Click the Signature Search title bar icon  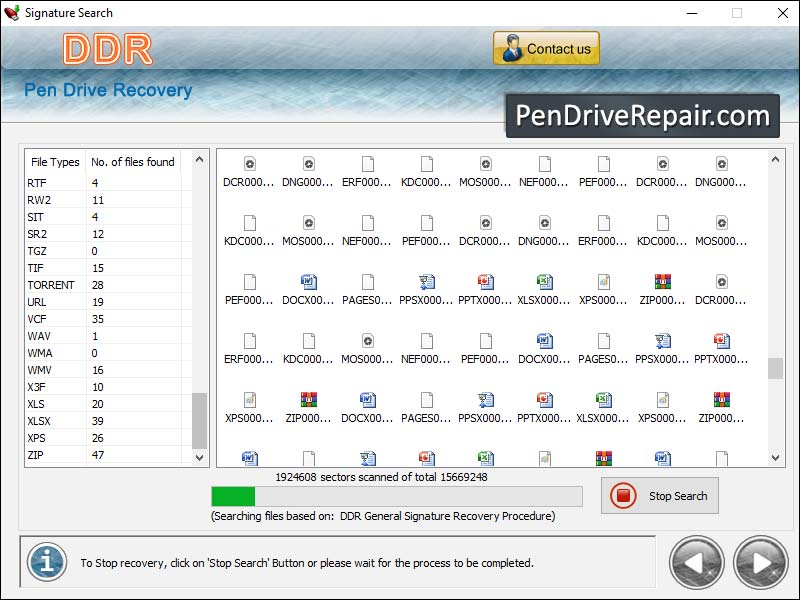tap(13, 13)
